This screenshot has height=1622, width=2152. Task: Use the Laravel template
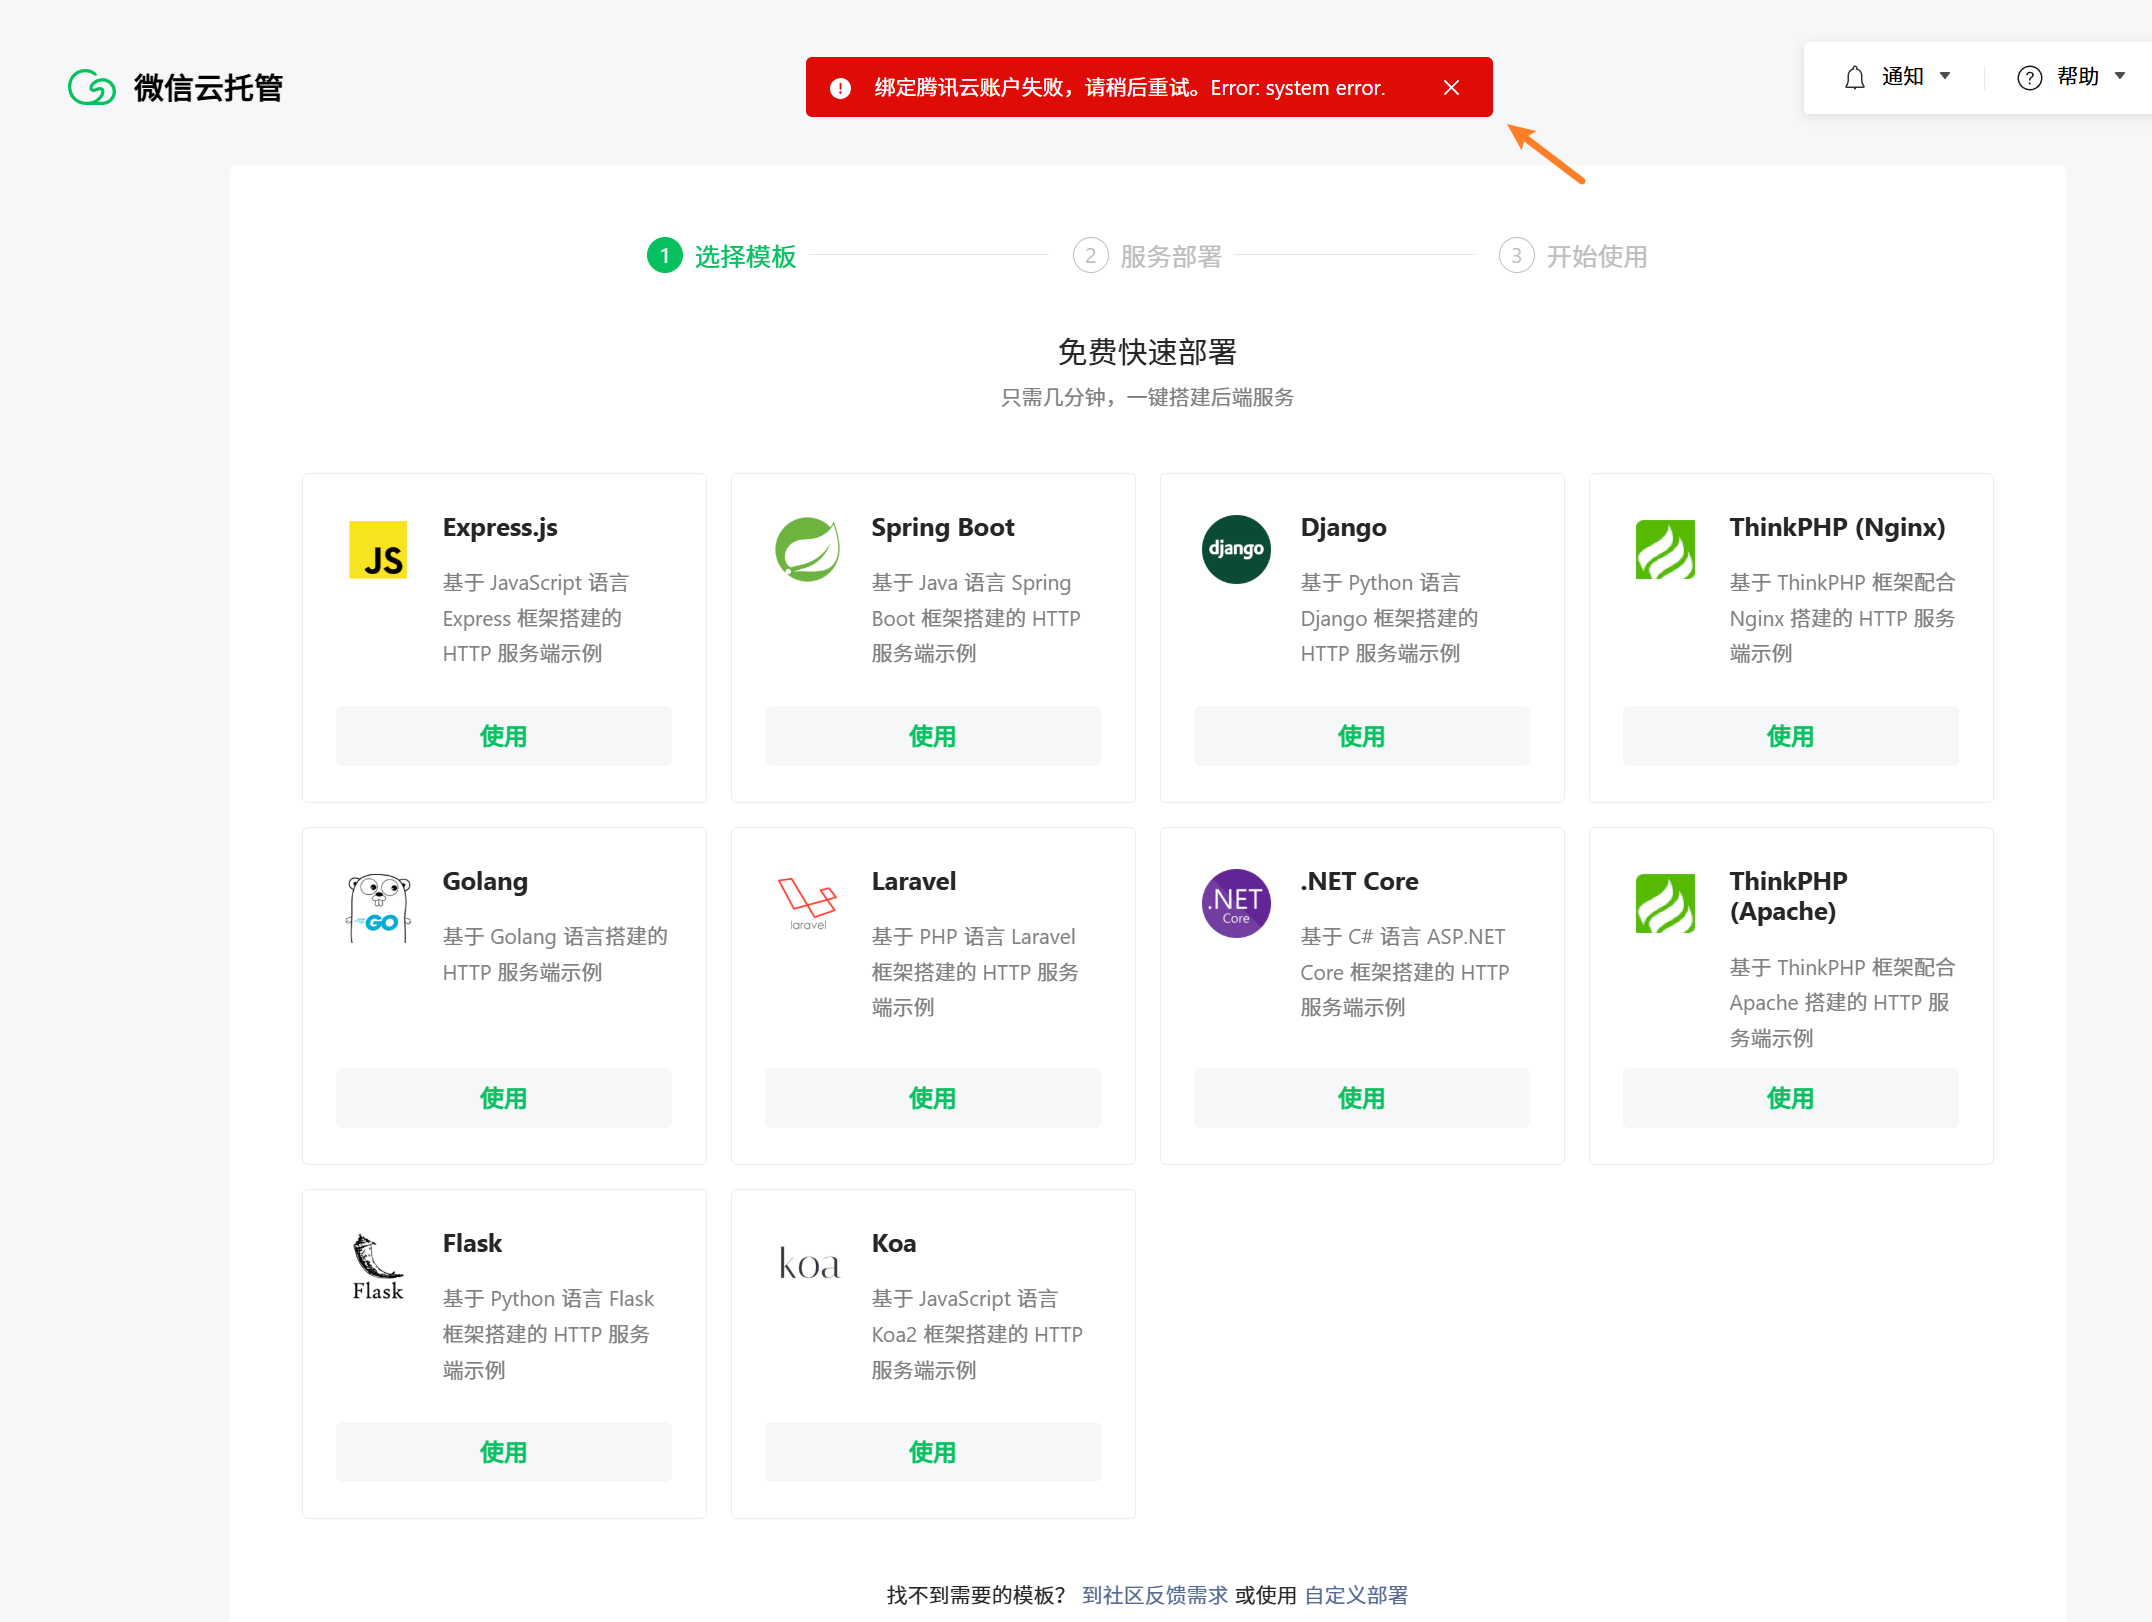pos(933,1098)
